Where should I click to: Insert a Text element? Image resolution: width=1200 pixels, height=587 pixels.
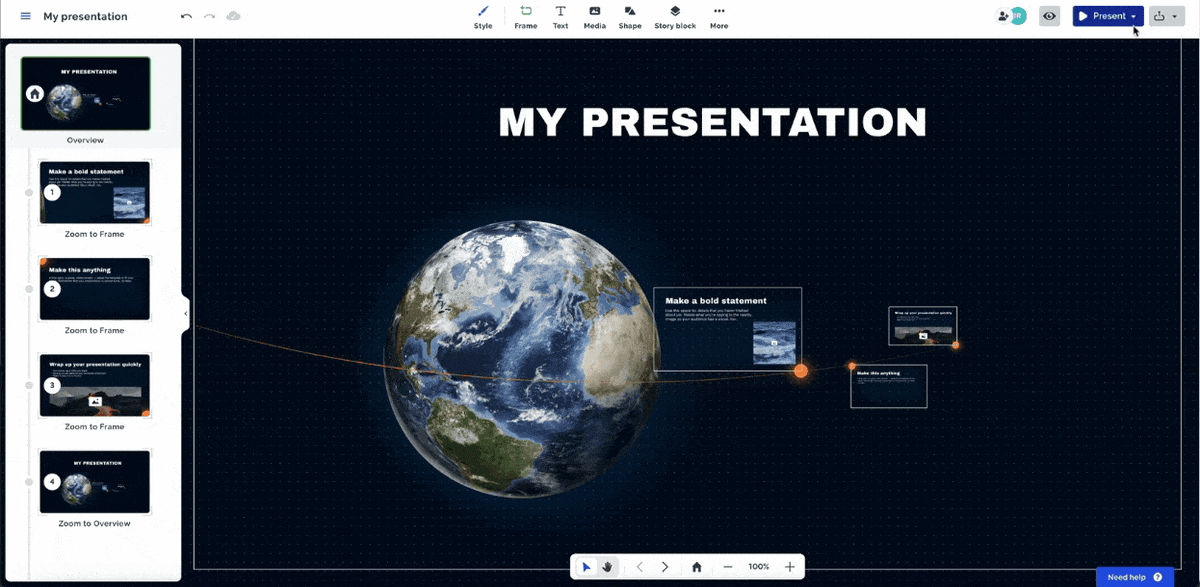[x=560, y=17]
